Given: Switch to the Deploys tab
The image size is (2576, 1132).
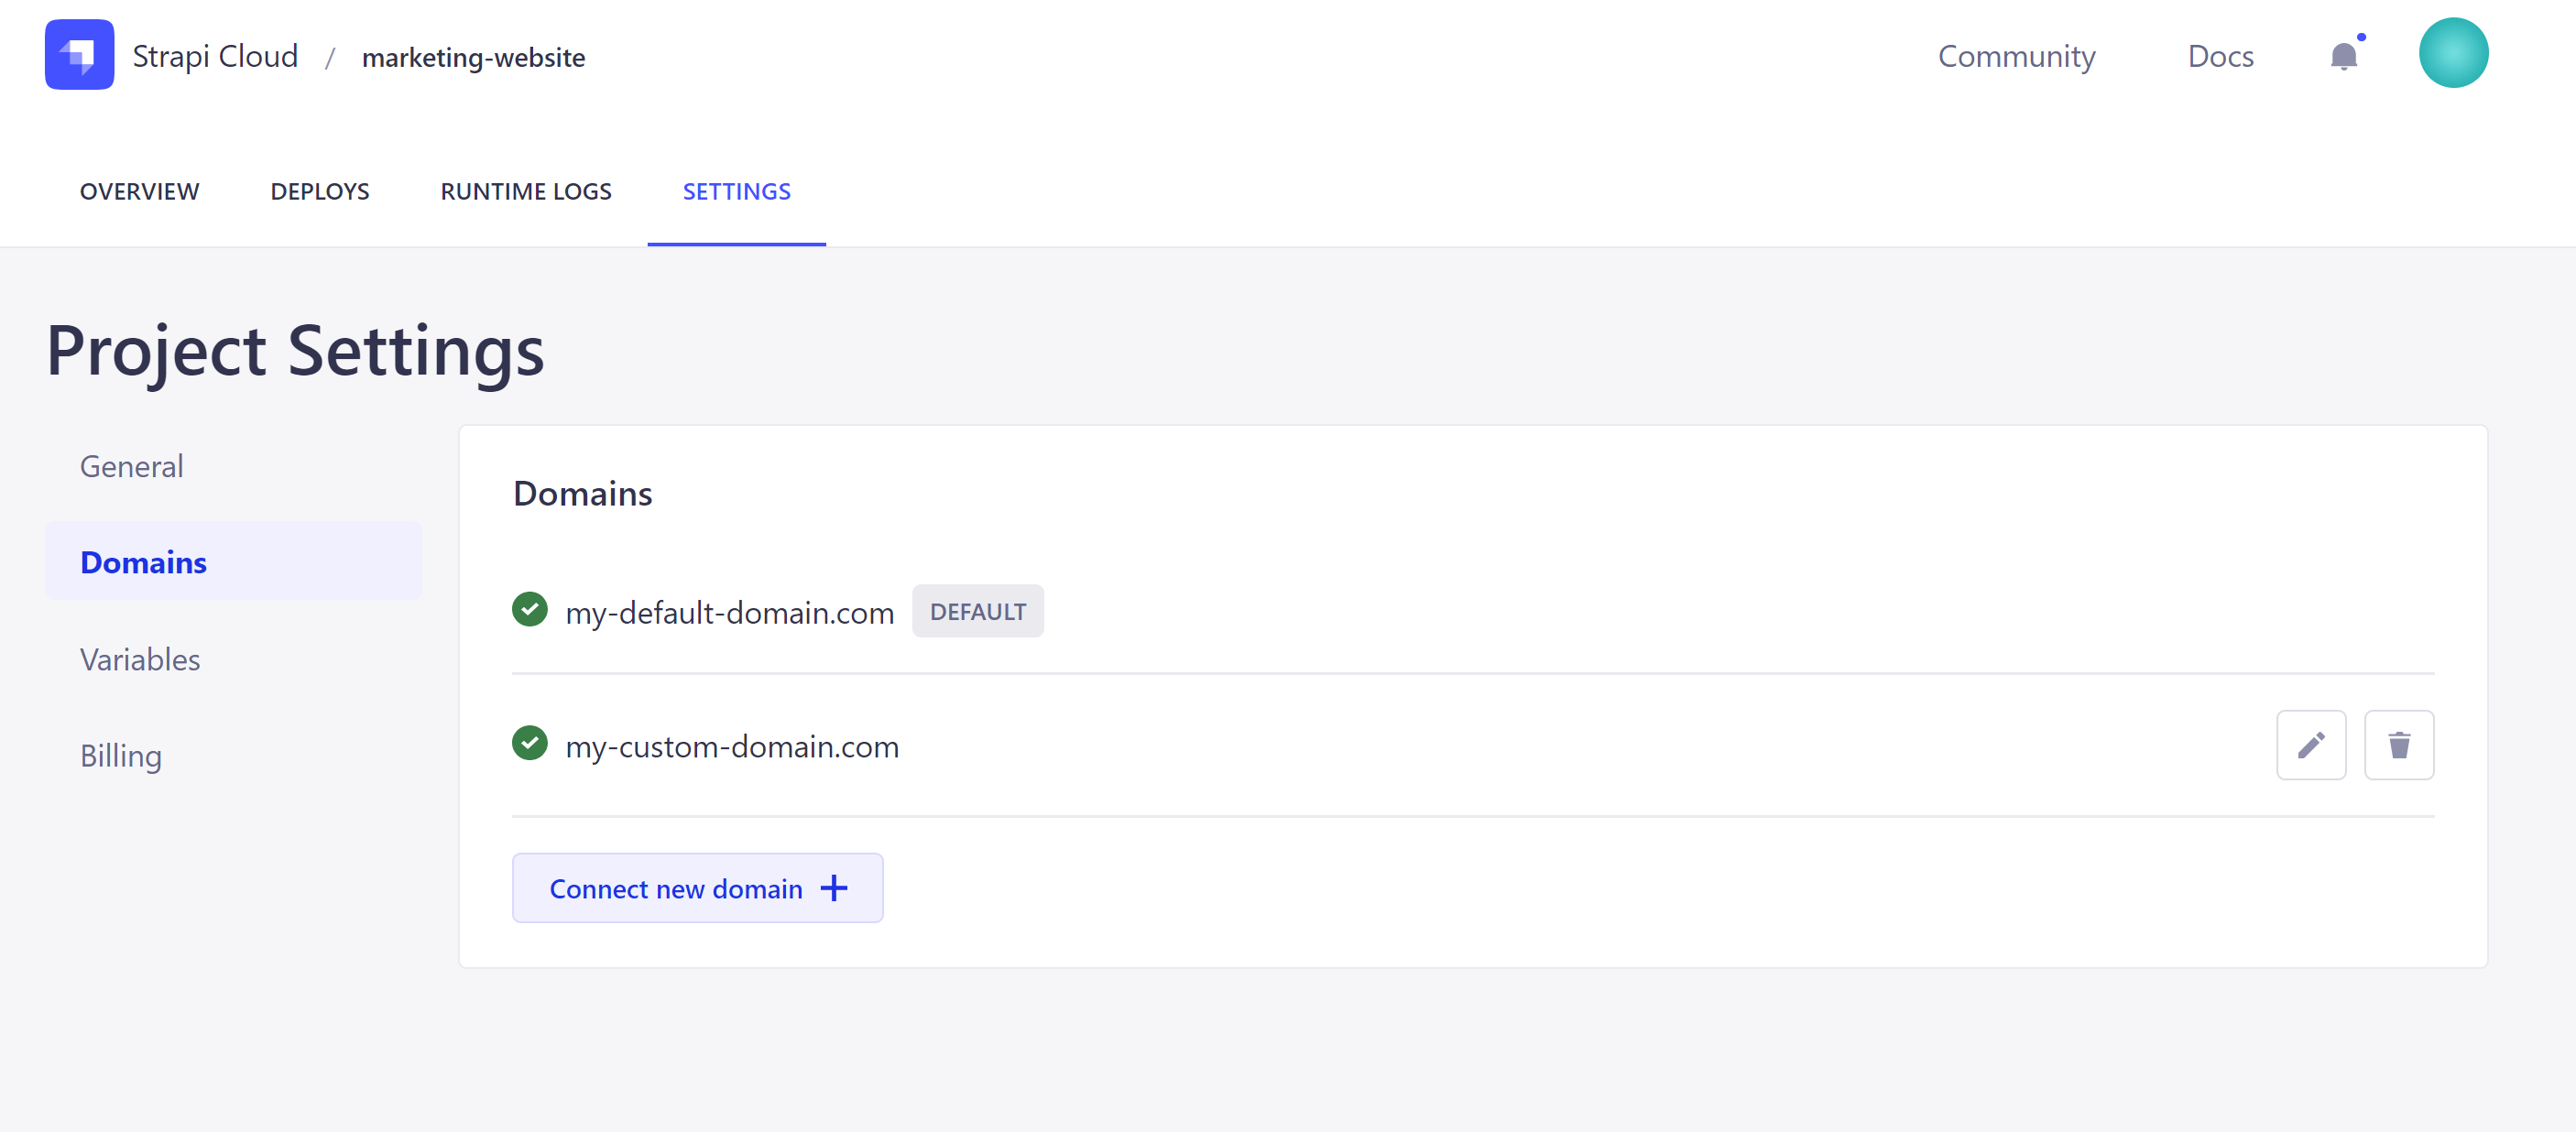Looking at the screenshot, I should [x=319, y=191].
